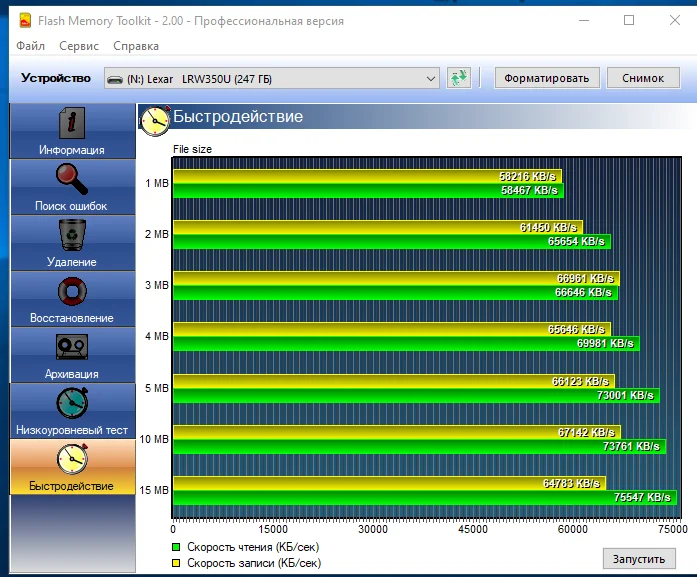Viewport: 697px width, 577px height.
Task: Click the 58467 KB/s read bar value
Action: pos(529,190)
